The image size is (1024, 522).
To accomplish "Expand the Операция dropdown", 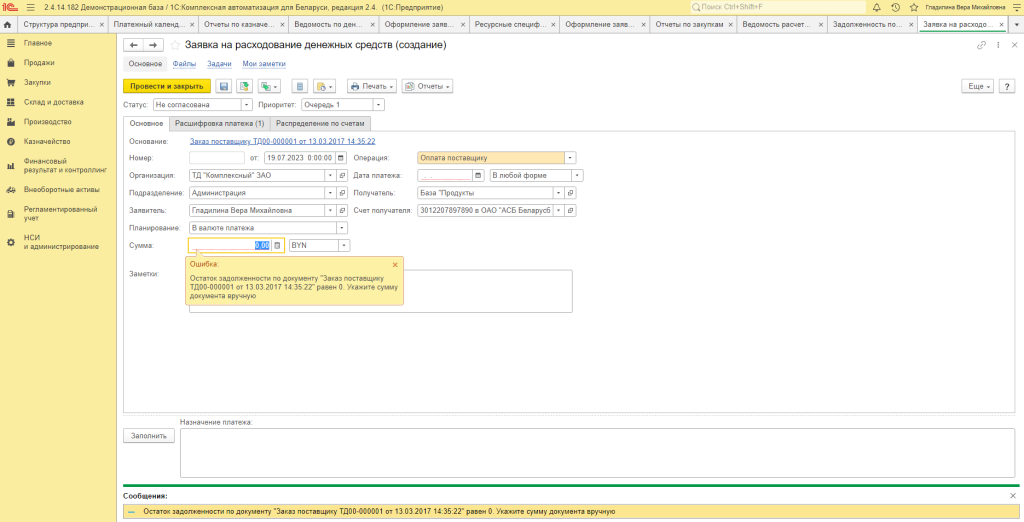I will click(570, 158).
